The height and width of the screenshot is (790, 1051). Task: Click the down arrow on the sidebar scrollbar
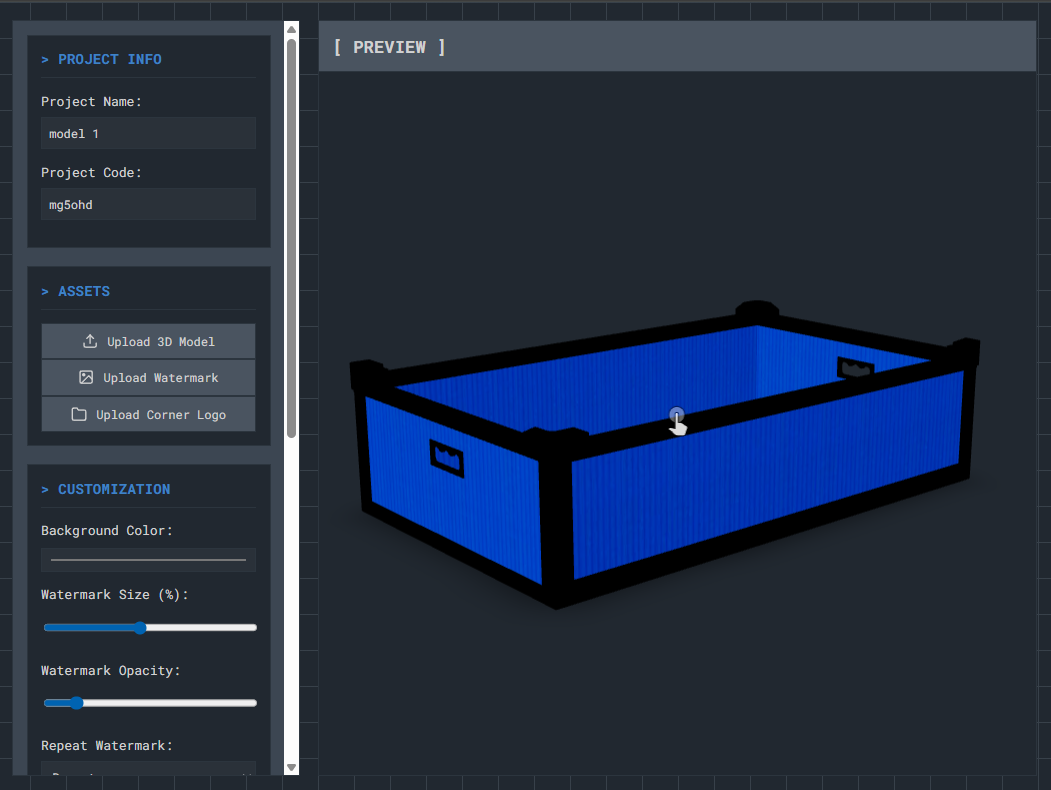click(x=291, y=766)
